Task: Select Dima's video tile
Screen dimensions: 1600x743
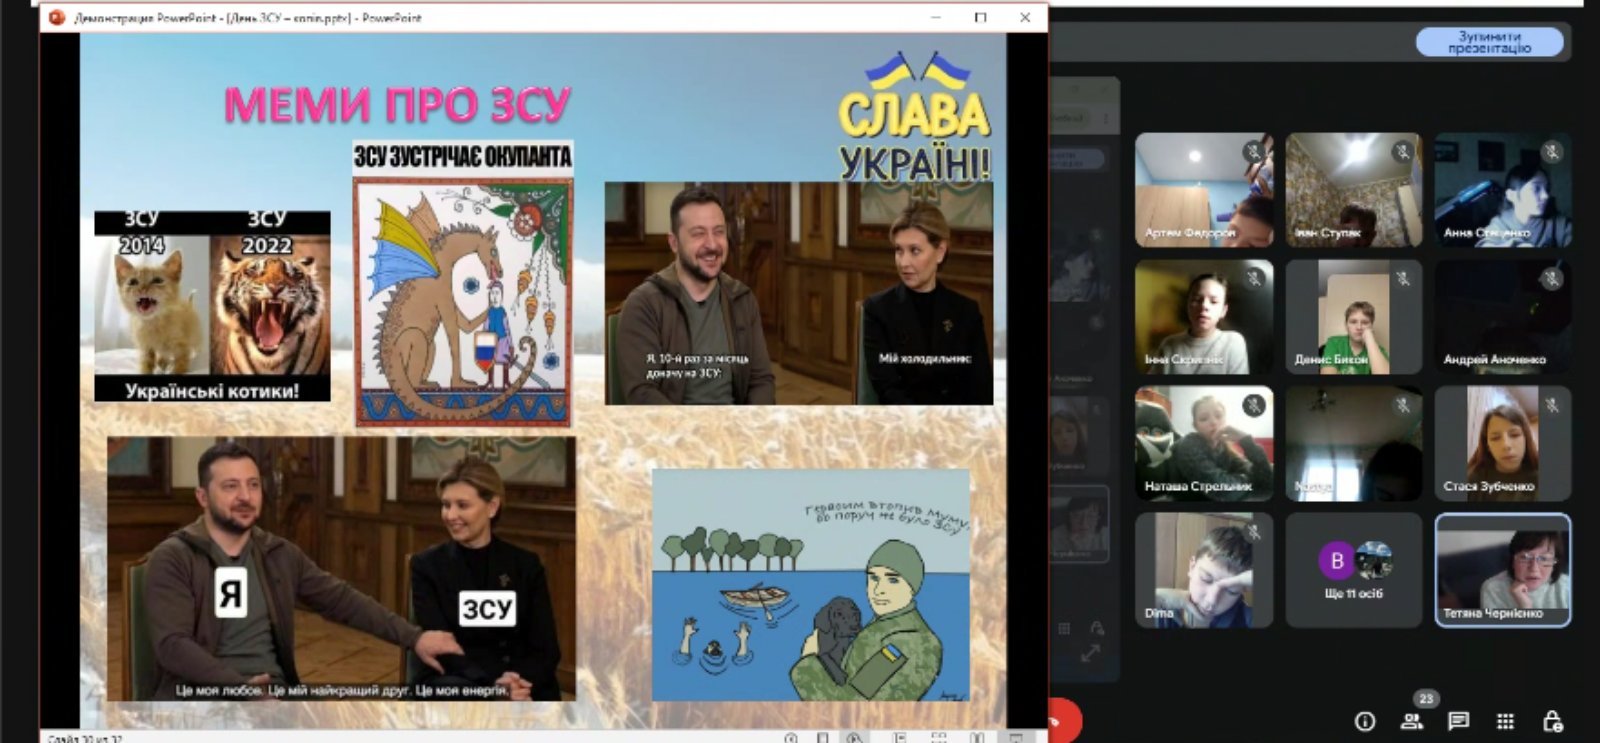Action: 1204,570
